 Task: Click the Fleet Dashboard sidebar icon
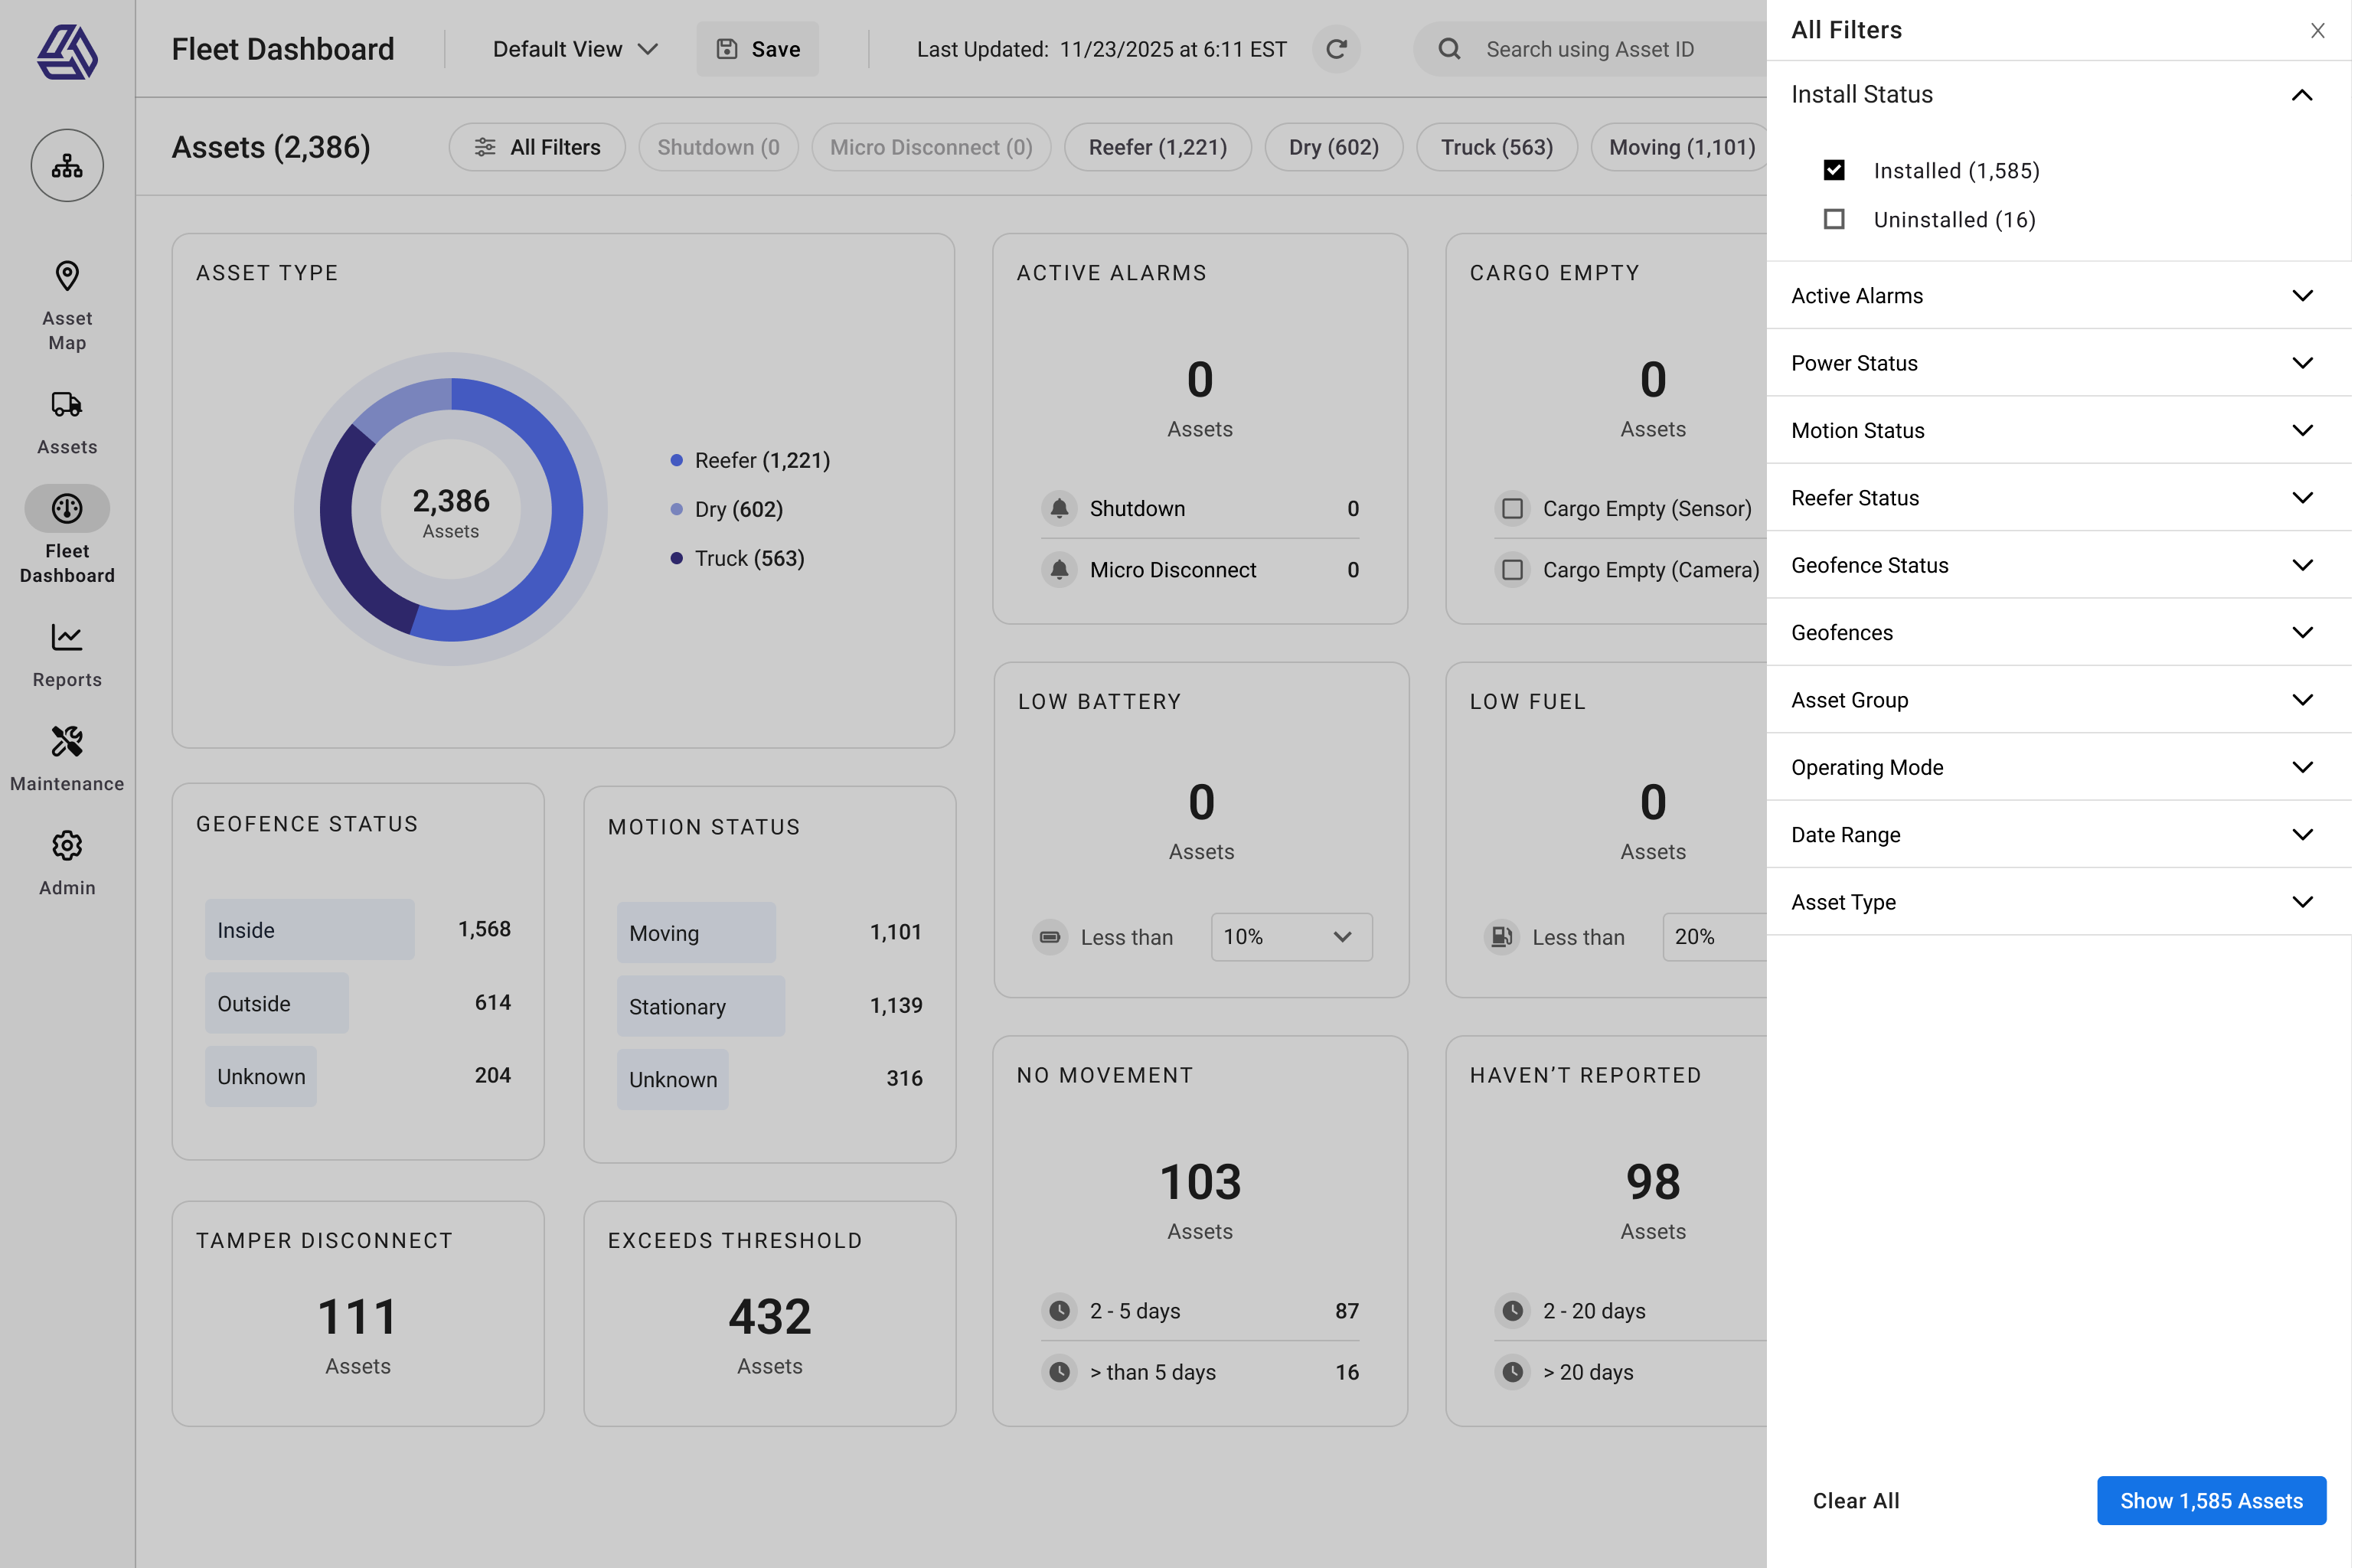66,508
